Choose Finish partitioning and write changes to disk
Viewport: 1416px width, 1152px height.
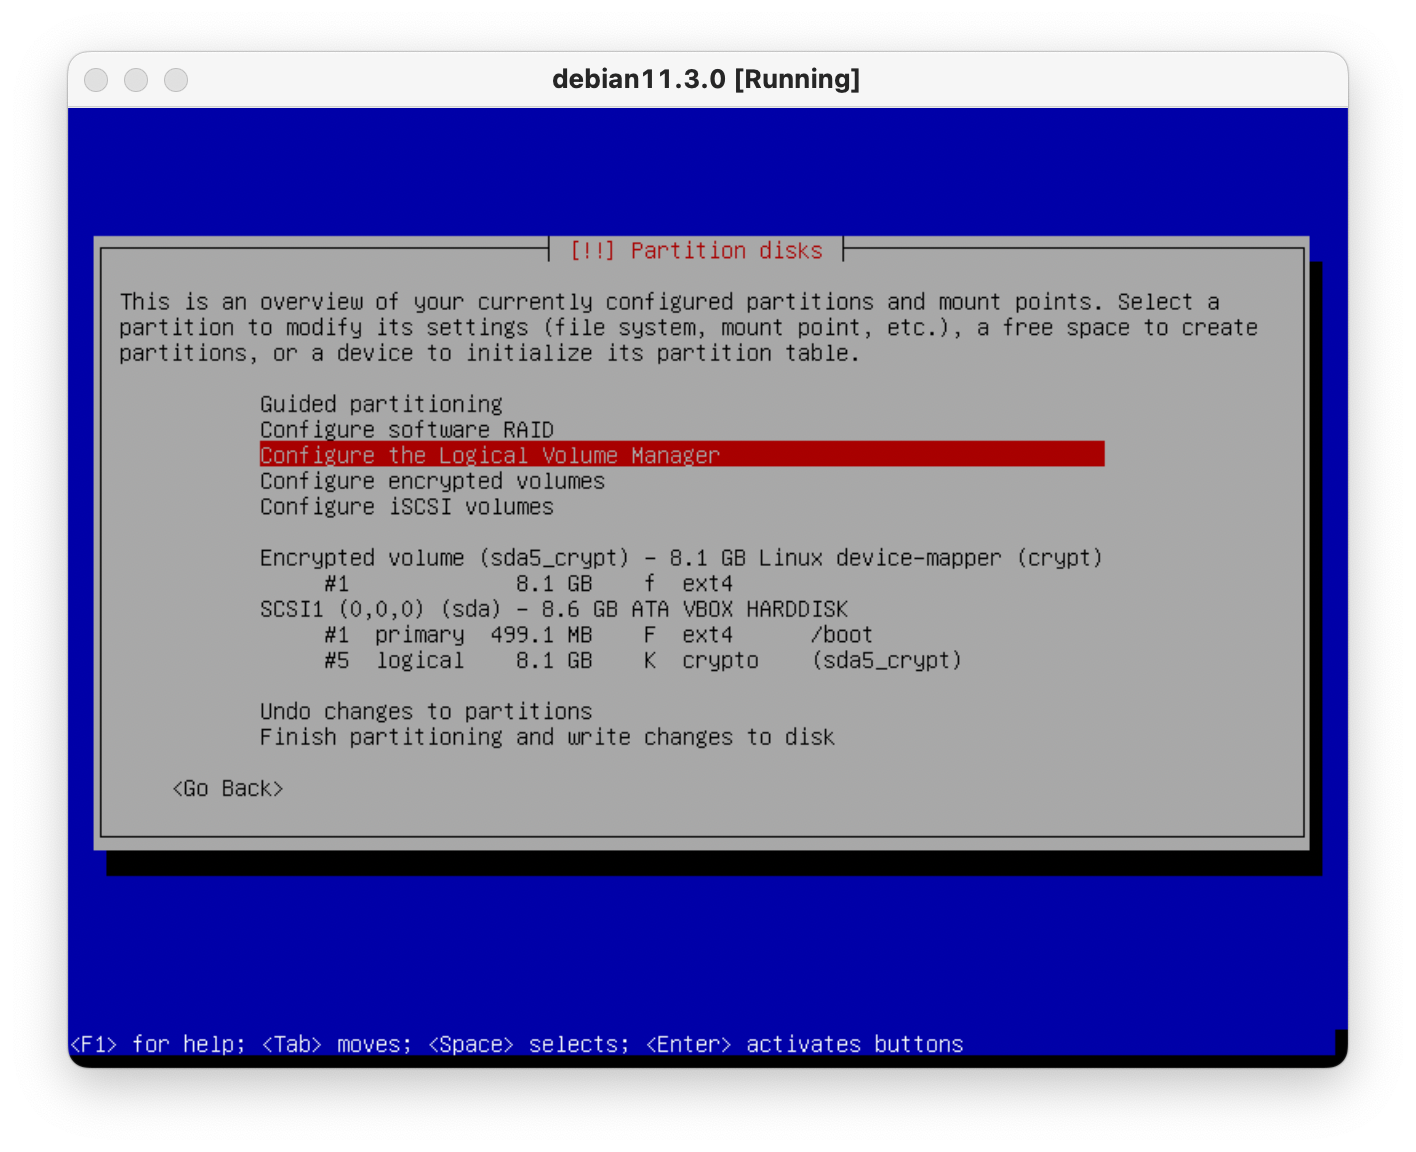coord(547,738)
